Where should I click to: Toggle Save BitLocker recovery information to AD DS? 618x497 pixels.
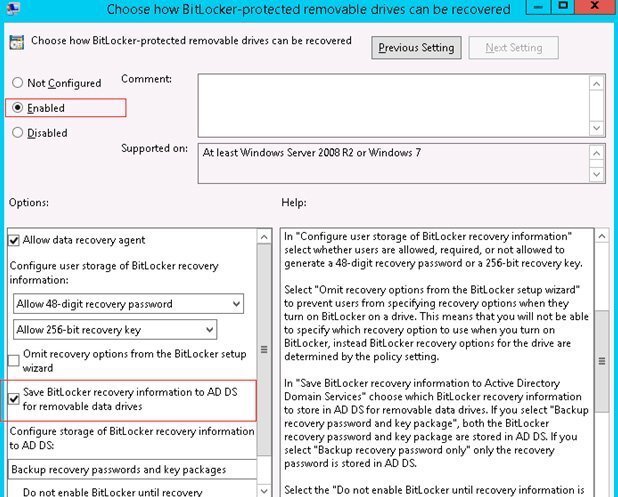14,399
